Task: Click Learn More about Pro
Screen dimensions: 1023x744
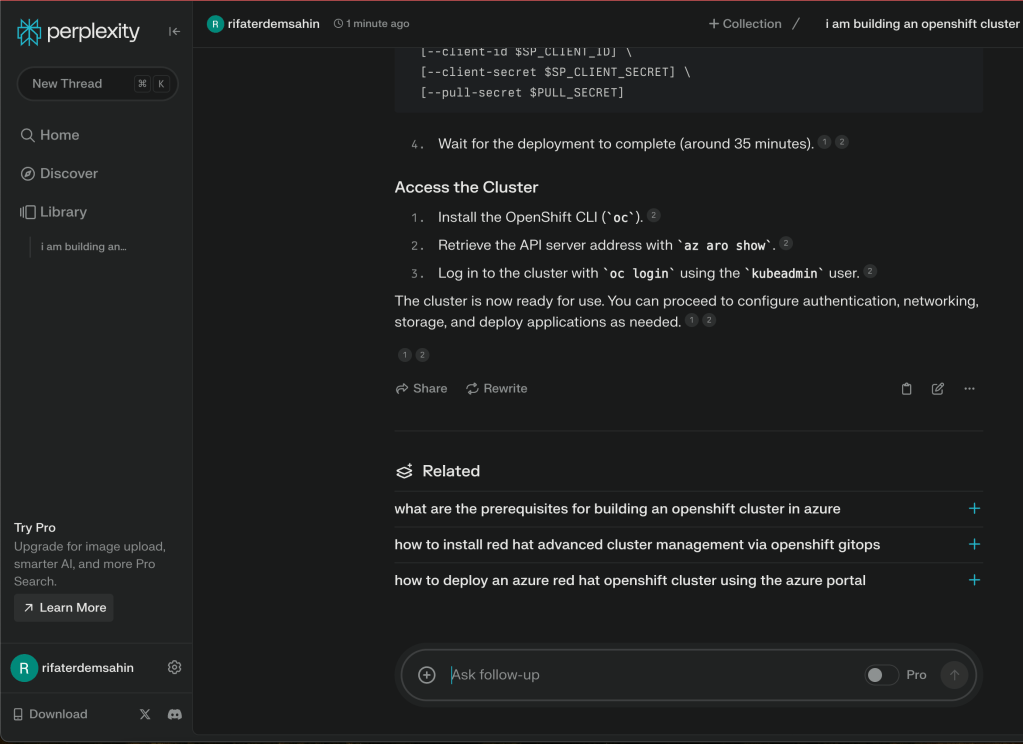Action: tap(64, 608)
